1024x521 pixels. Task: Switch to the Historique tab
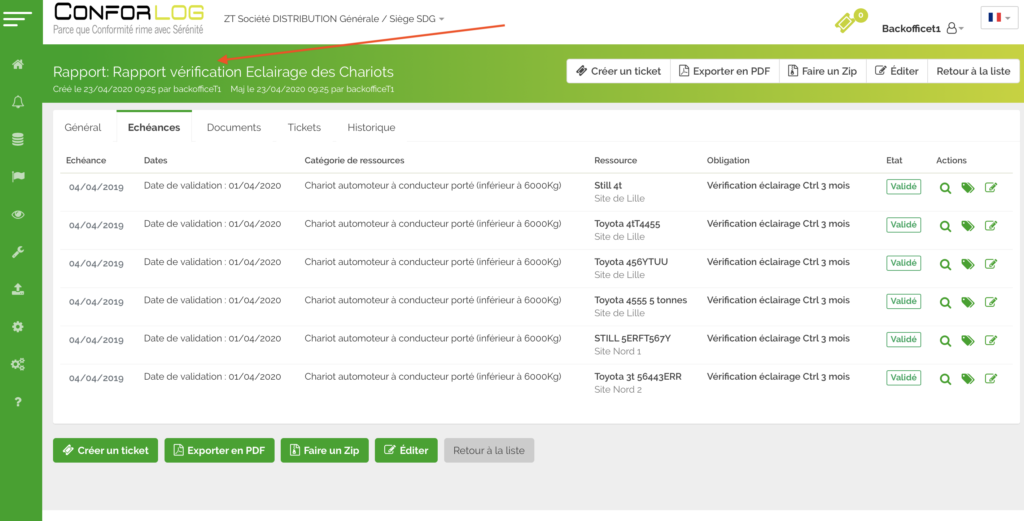point(371,128)
